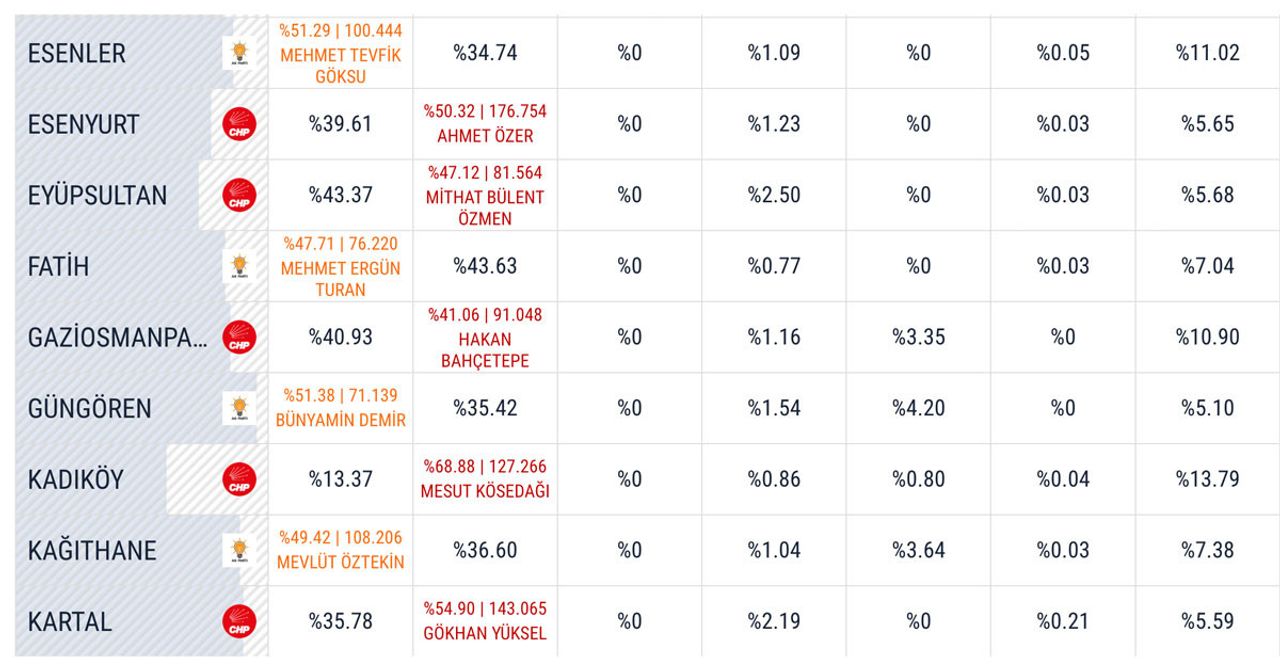
Task: Click winner MEHMET TEVFİK GÖKSU result
Action: [340, 54]
